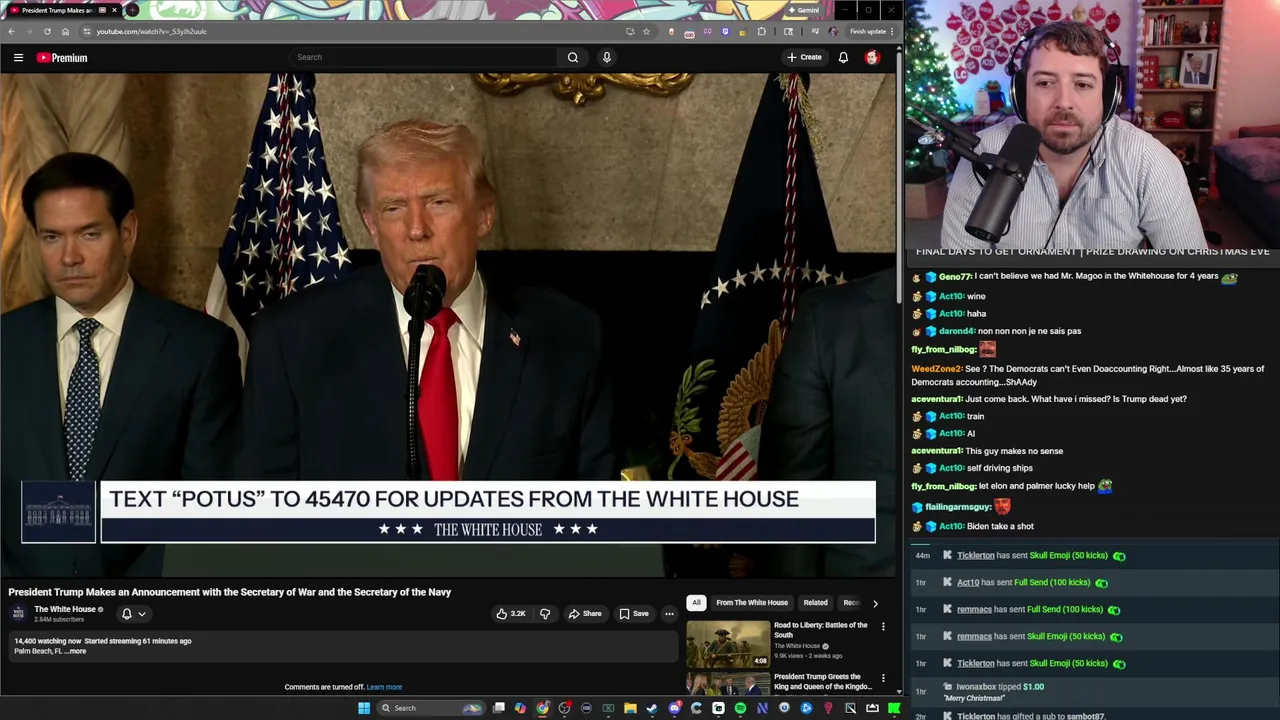Screen dimensions: 1280x720
Task: Go to the browser home page
Action: [x=66, y=31]
